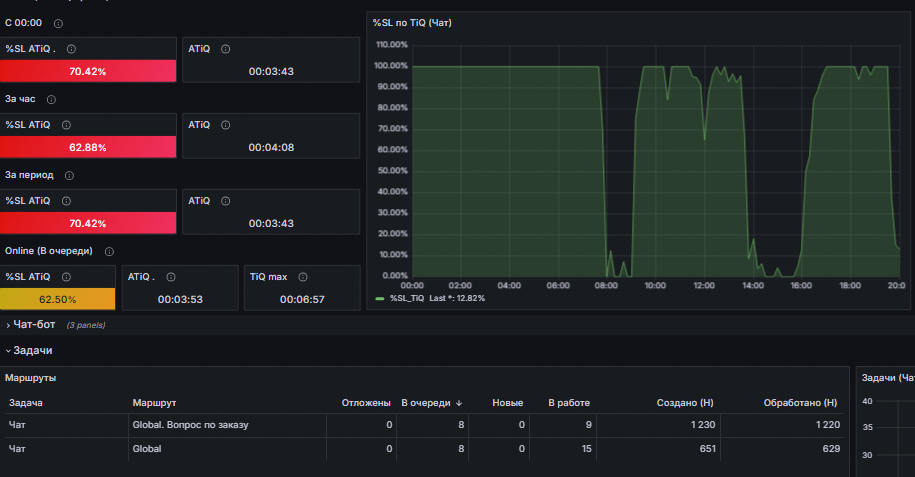The width and height of the screenshot is (915, 477).
Task: Toggle the %SL_TiQ legend series
Action: 407,298
